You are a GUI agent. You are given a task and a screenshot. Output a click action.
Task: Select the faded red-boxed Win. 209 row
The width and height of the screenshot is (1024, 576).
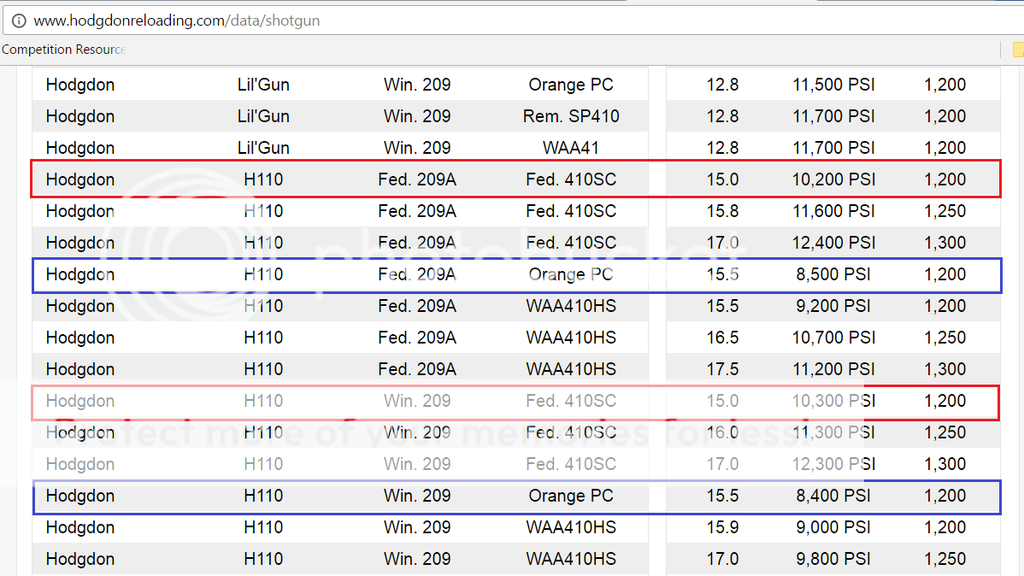click(x=512, y=400)
